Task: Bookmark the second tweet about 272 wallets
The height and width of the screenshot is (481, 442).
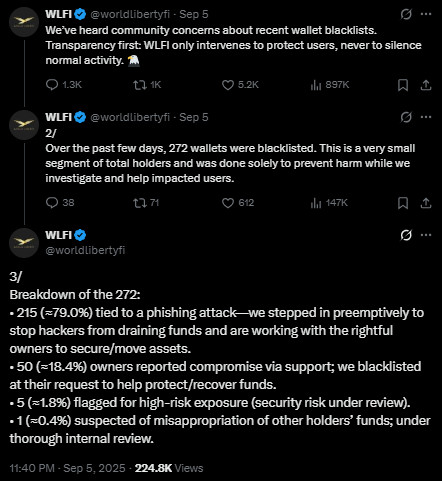Action: pyautogui.click(x=403, y=203)
